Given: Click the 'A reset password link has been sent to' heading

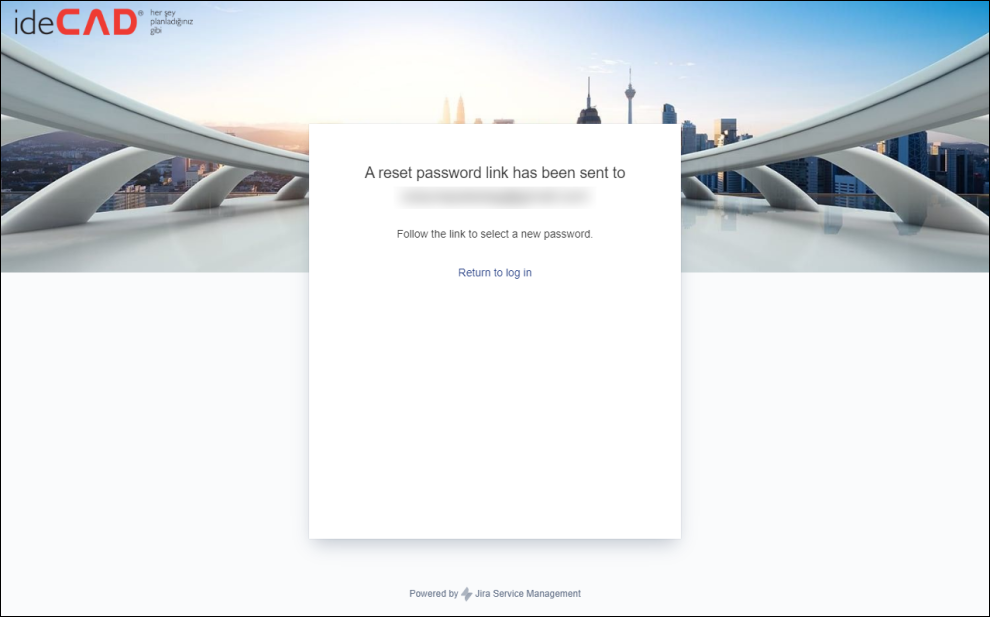Looking at the screenshot, I should click(494, 172).
